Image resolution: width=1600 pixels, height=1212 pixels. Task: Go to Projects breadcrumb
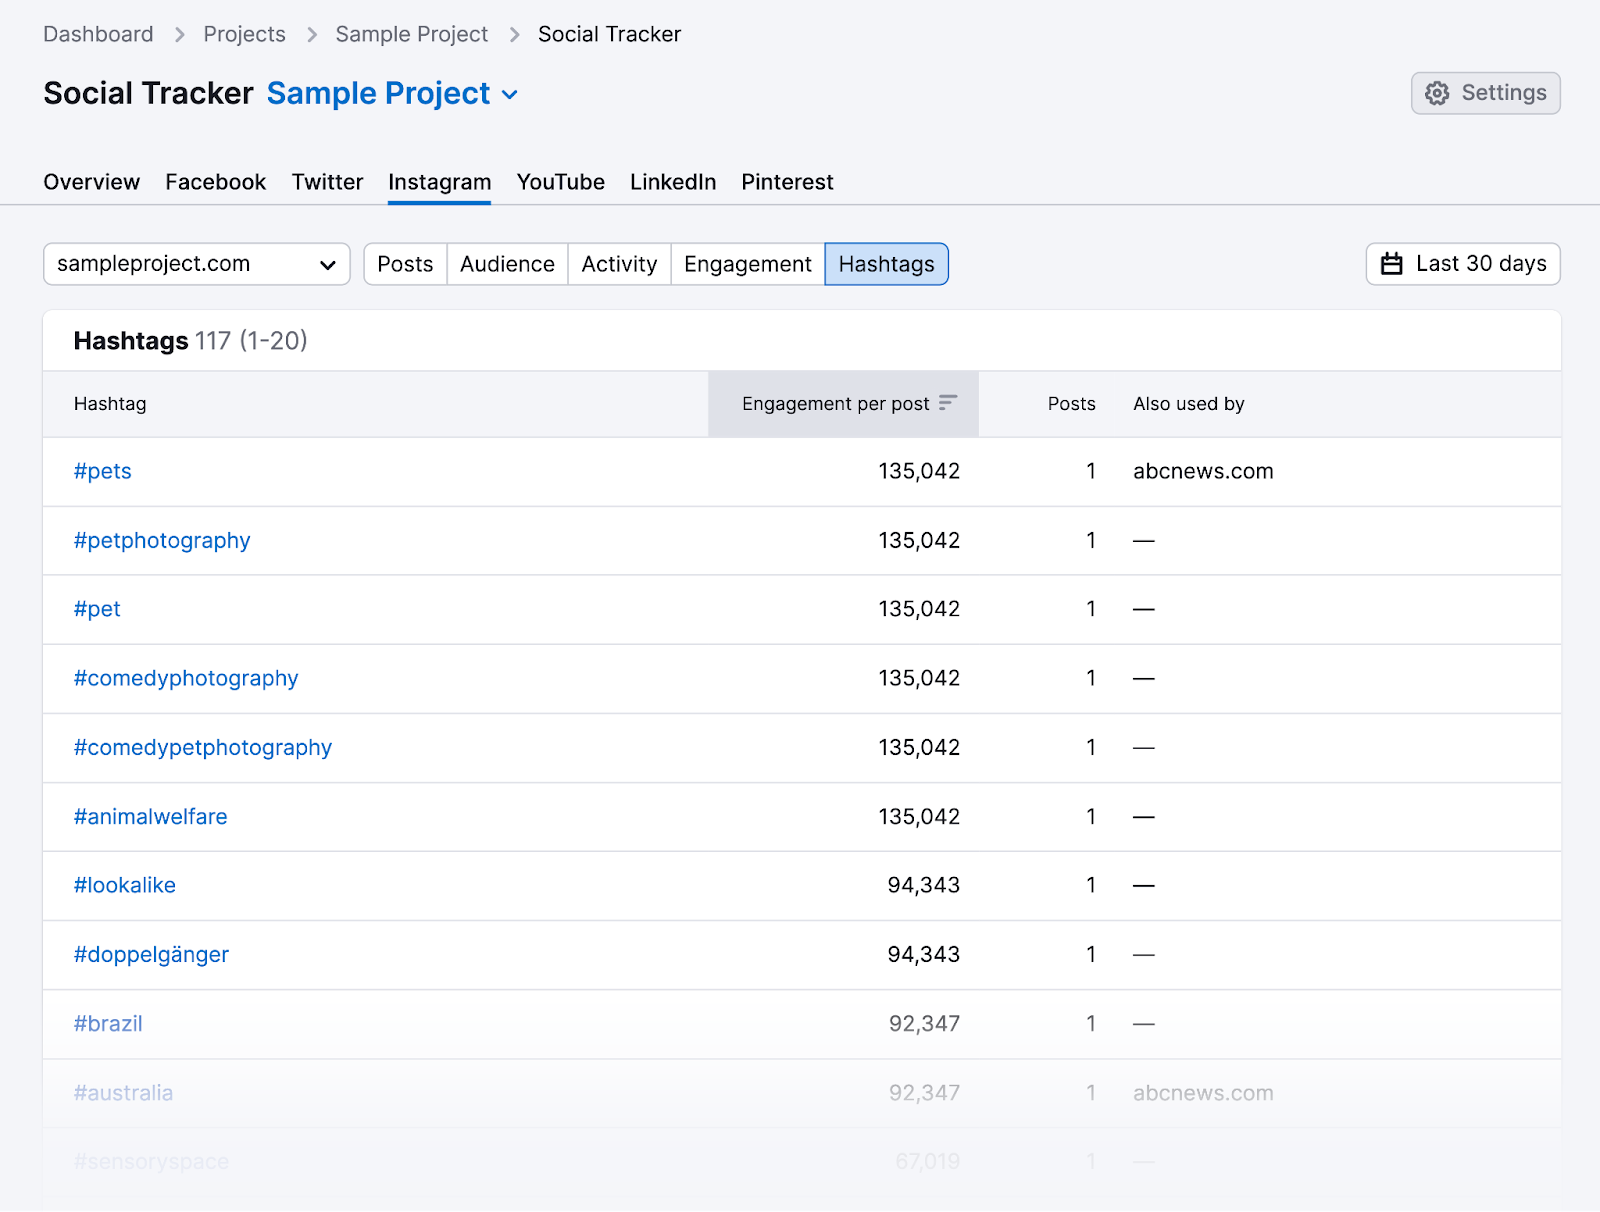click(245, 34)
